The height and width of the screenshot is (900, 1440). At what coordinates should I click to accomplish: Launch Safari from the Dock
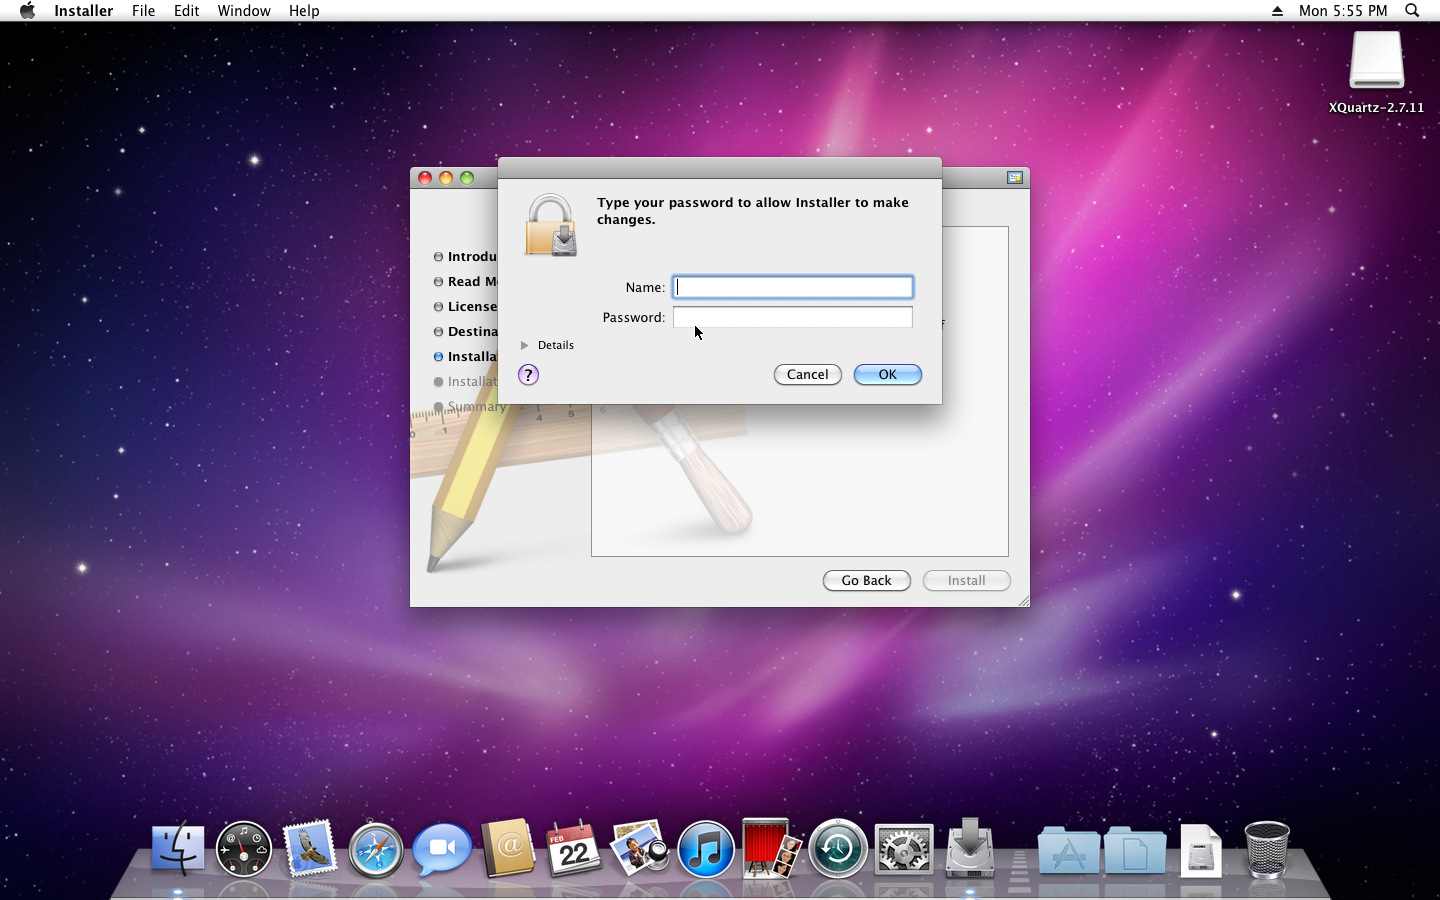tap(376, 850)
